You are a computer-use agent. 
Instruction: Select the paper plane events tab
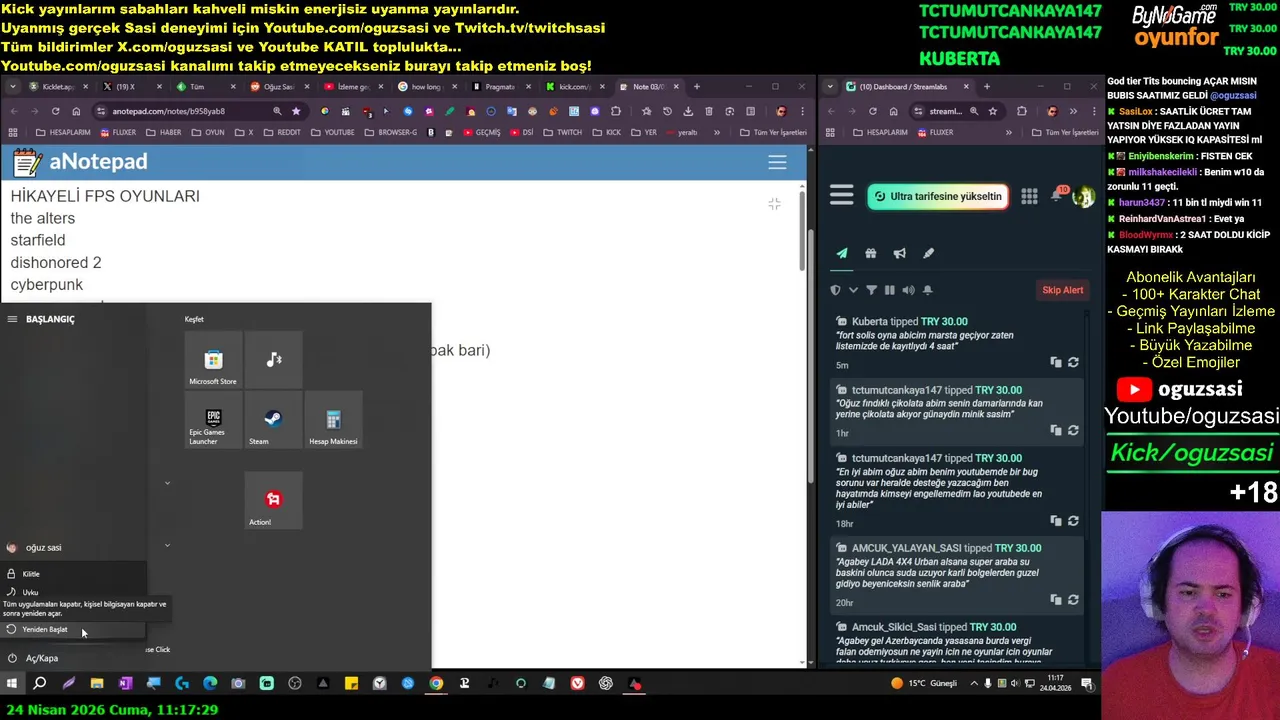tap(842, 253)
